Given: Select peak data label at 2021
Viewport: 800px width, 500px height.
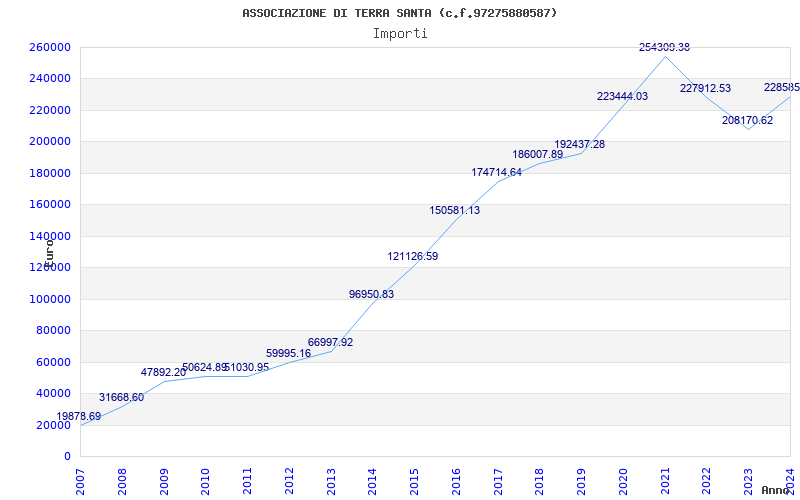Looking at the screenshot, I should tap(664, 47).
